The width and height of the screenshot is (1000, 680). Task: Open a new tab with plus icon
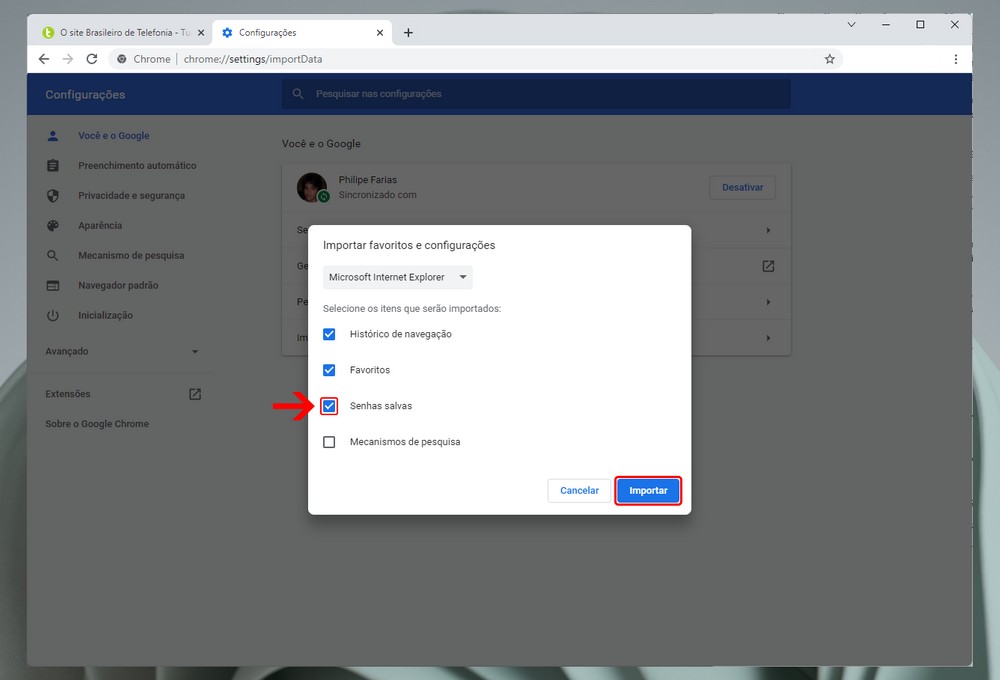coord(408,33)
